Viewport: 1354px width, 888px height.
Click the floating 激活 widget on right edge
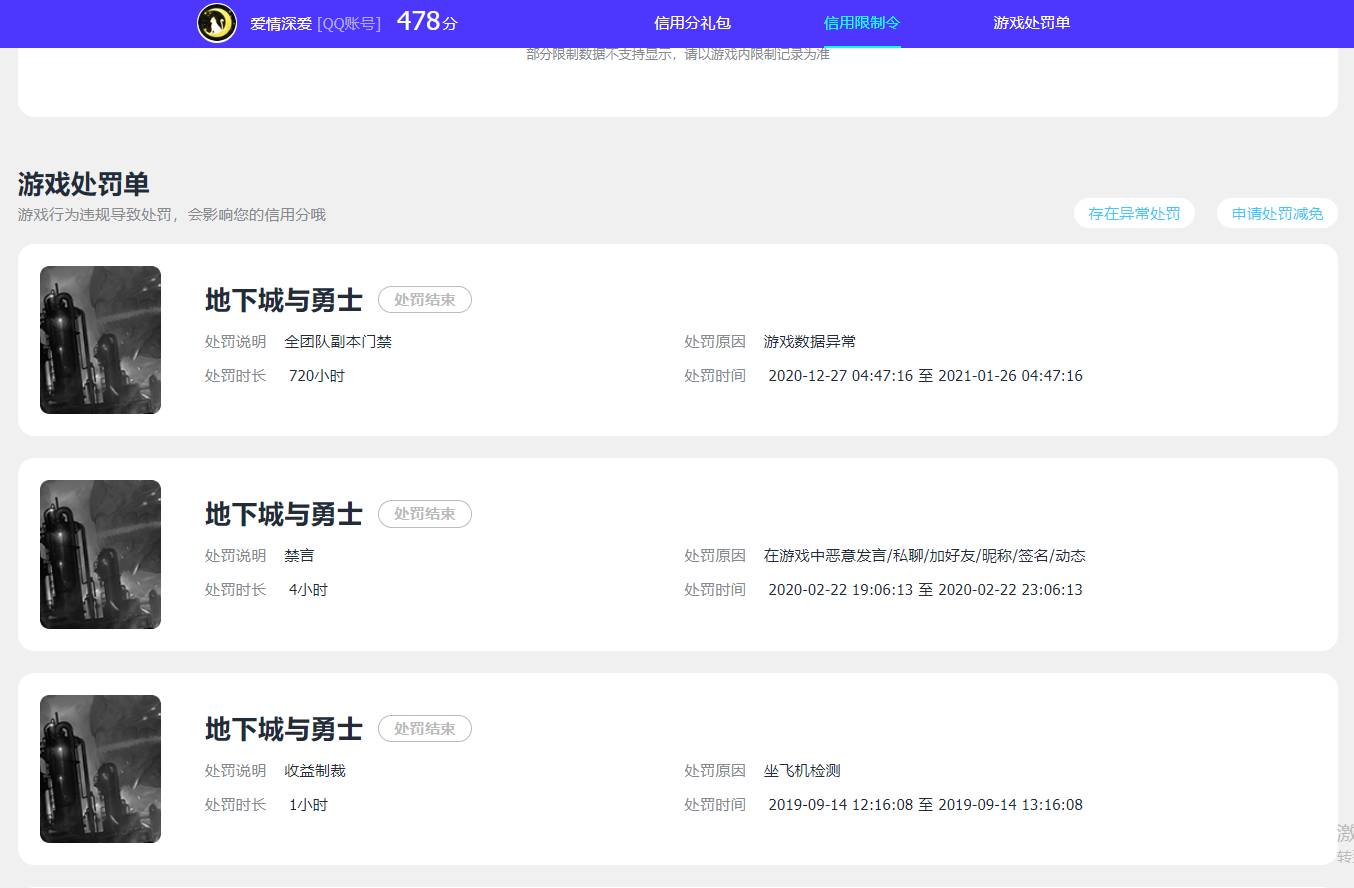[1344, 832]
